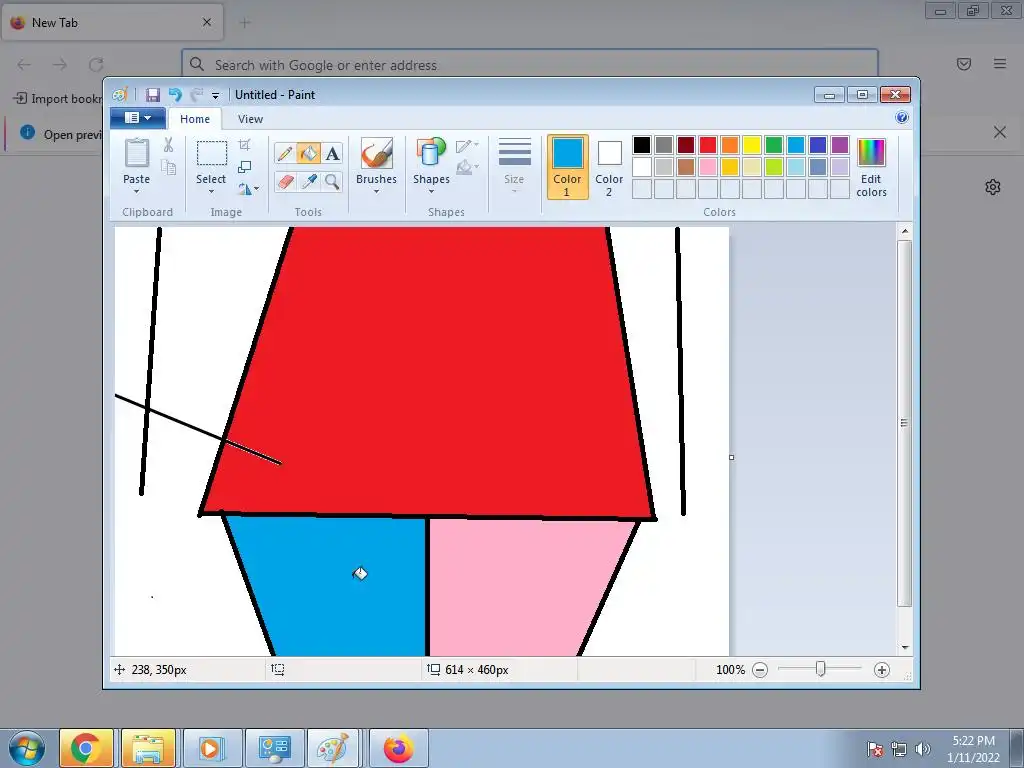Click Firefox reload button
The height and width of the screenshot is (768, 1024).
[x=96, y=65]
